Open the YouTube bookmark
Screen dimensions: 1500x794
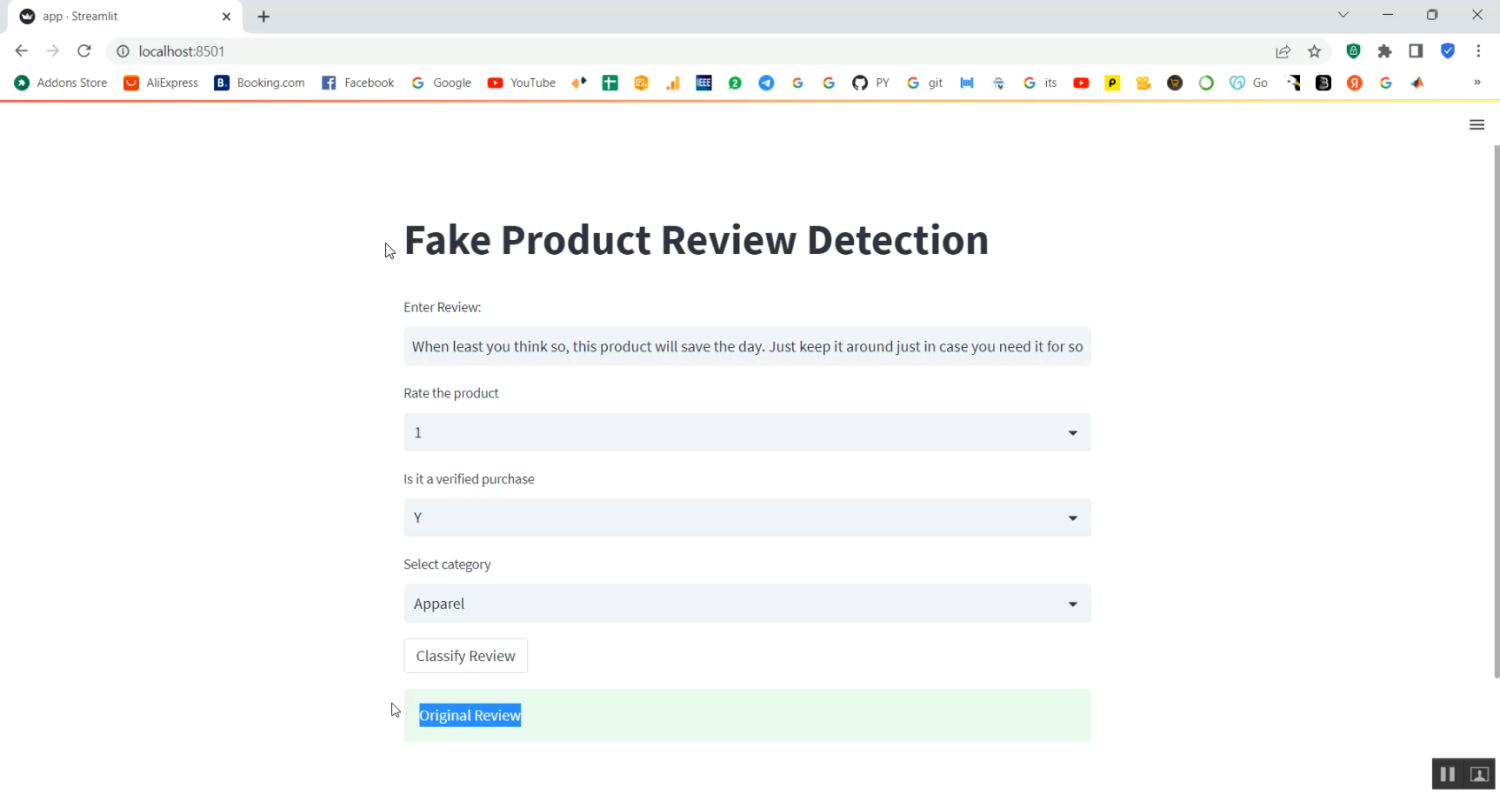pyautogui.click(x=521, y=83)
